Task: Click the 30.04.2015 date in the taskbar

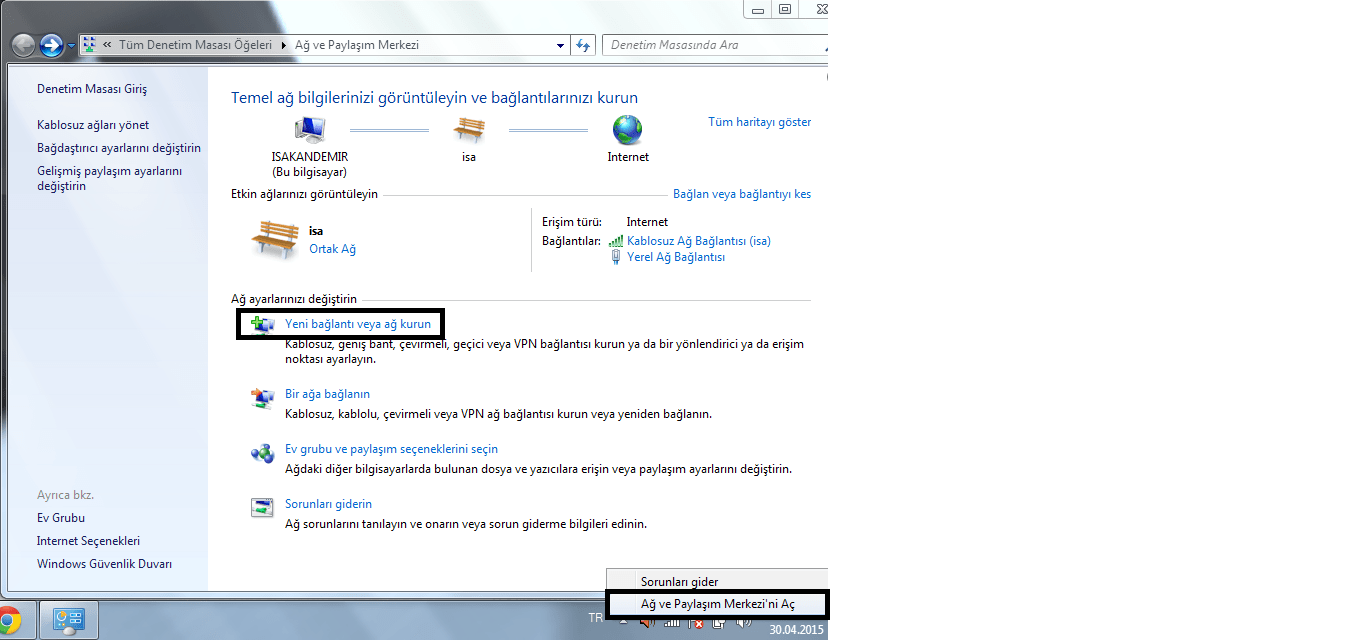Action: 796,630
